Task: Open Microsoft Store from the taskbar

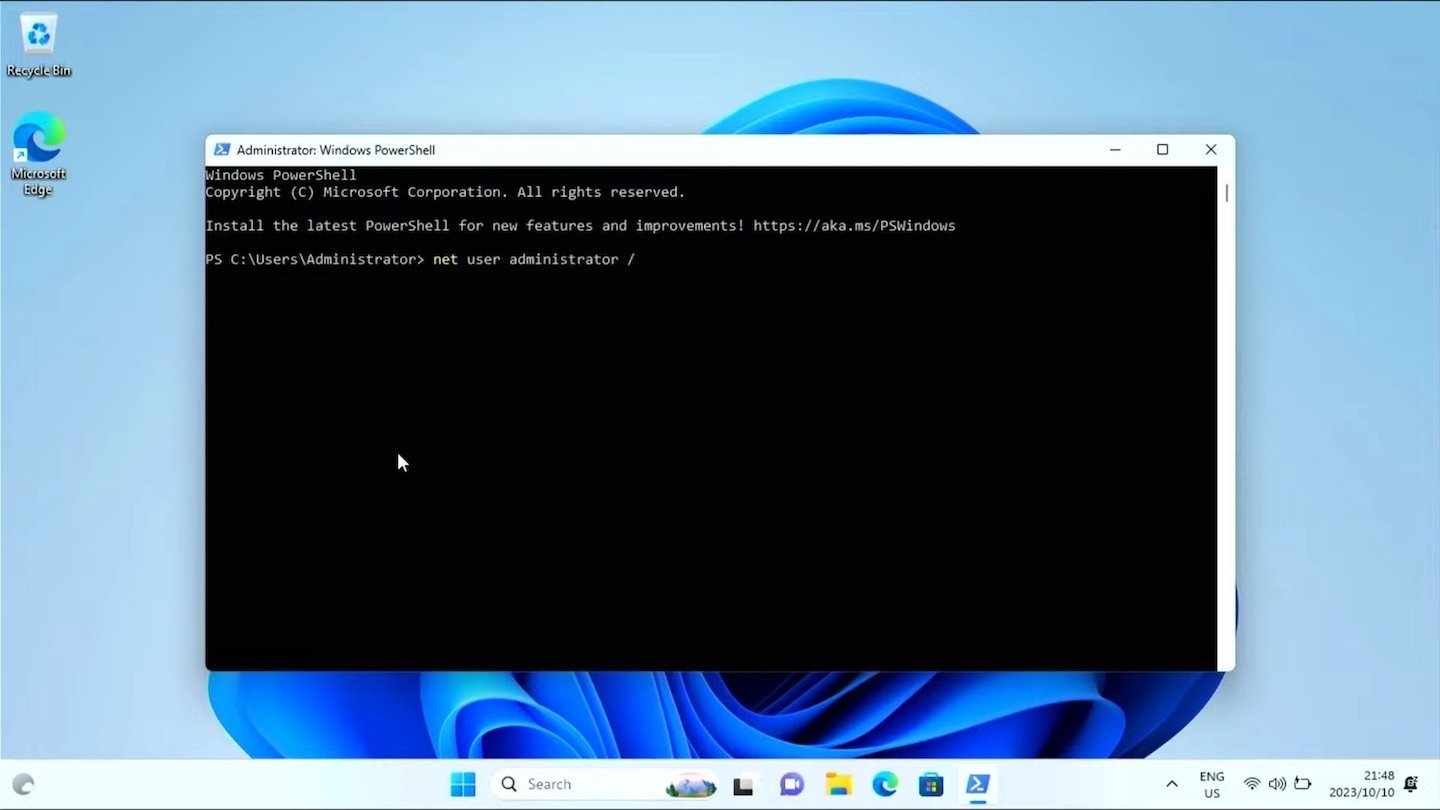Action: tap(931, 785)
